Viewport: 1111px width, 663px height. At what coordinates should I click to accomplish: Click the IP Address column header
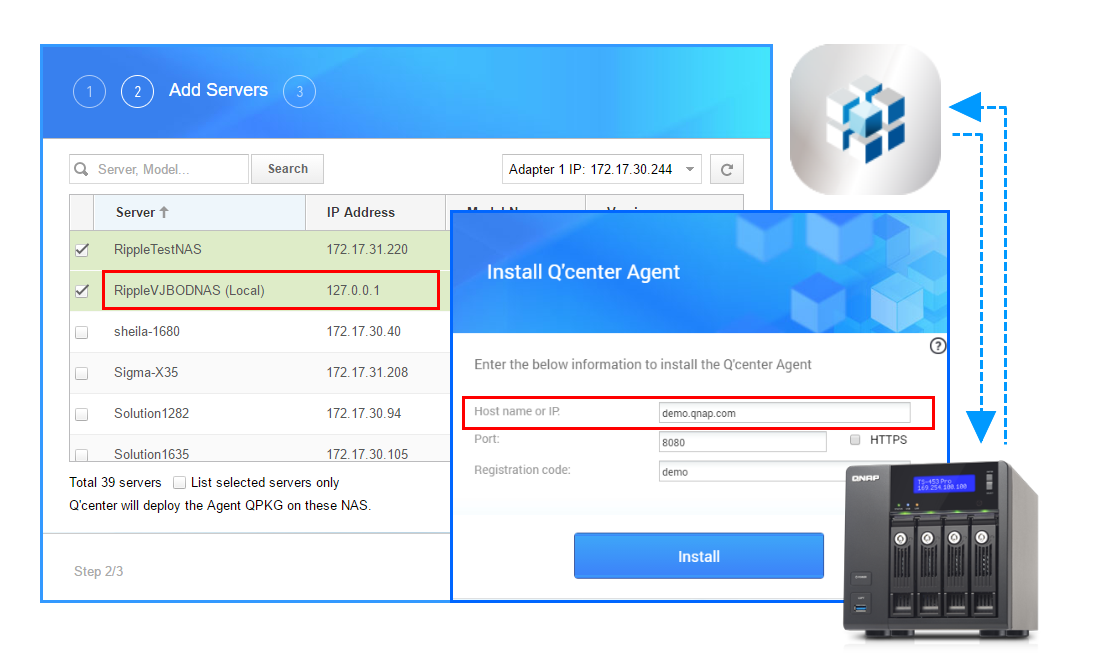coord(361,212)
